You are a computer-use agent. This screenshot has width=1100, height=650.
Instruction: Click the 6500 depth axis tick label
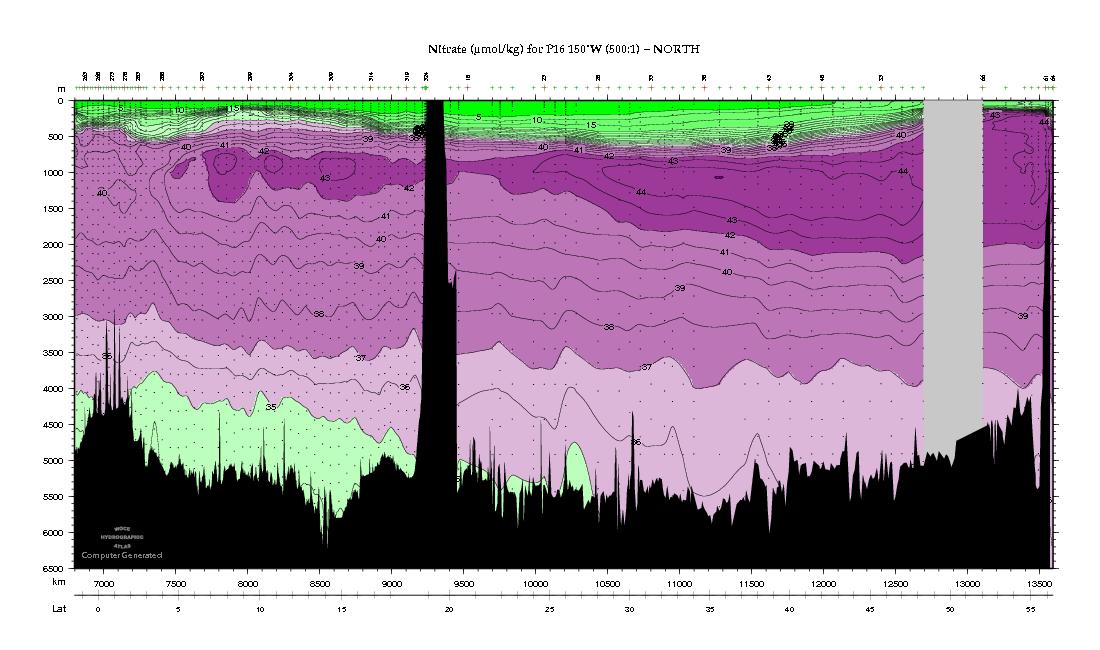[53, 569]
